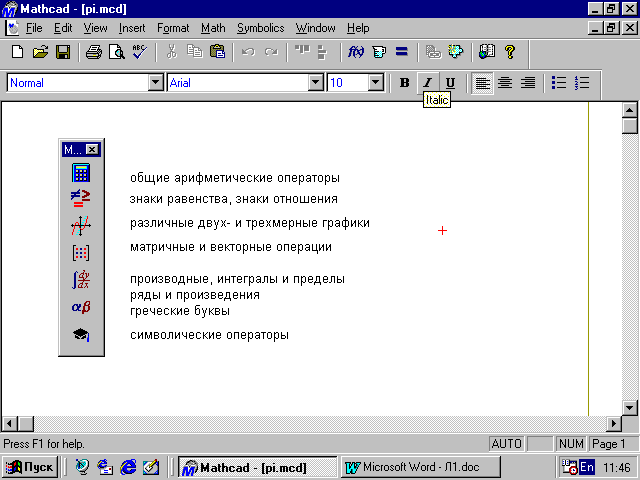This screenshot has height=480, width=640.
Task: Expand the Normal style dropdown
Action: [x=156, y=83]
